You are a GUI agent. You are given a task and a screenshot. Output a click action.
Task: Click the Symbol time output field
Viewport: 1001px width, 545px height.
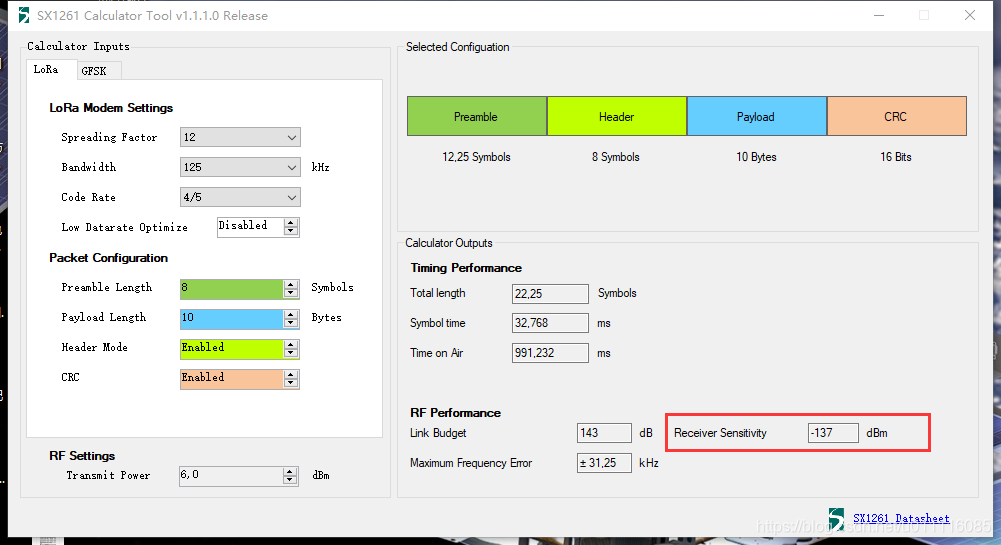550,323
